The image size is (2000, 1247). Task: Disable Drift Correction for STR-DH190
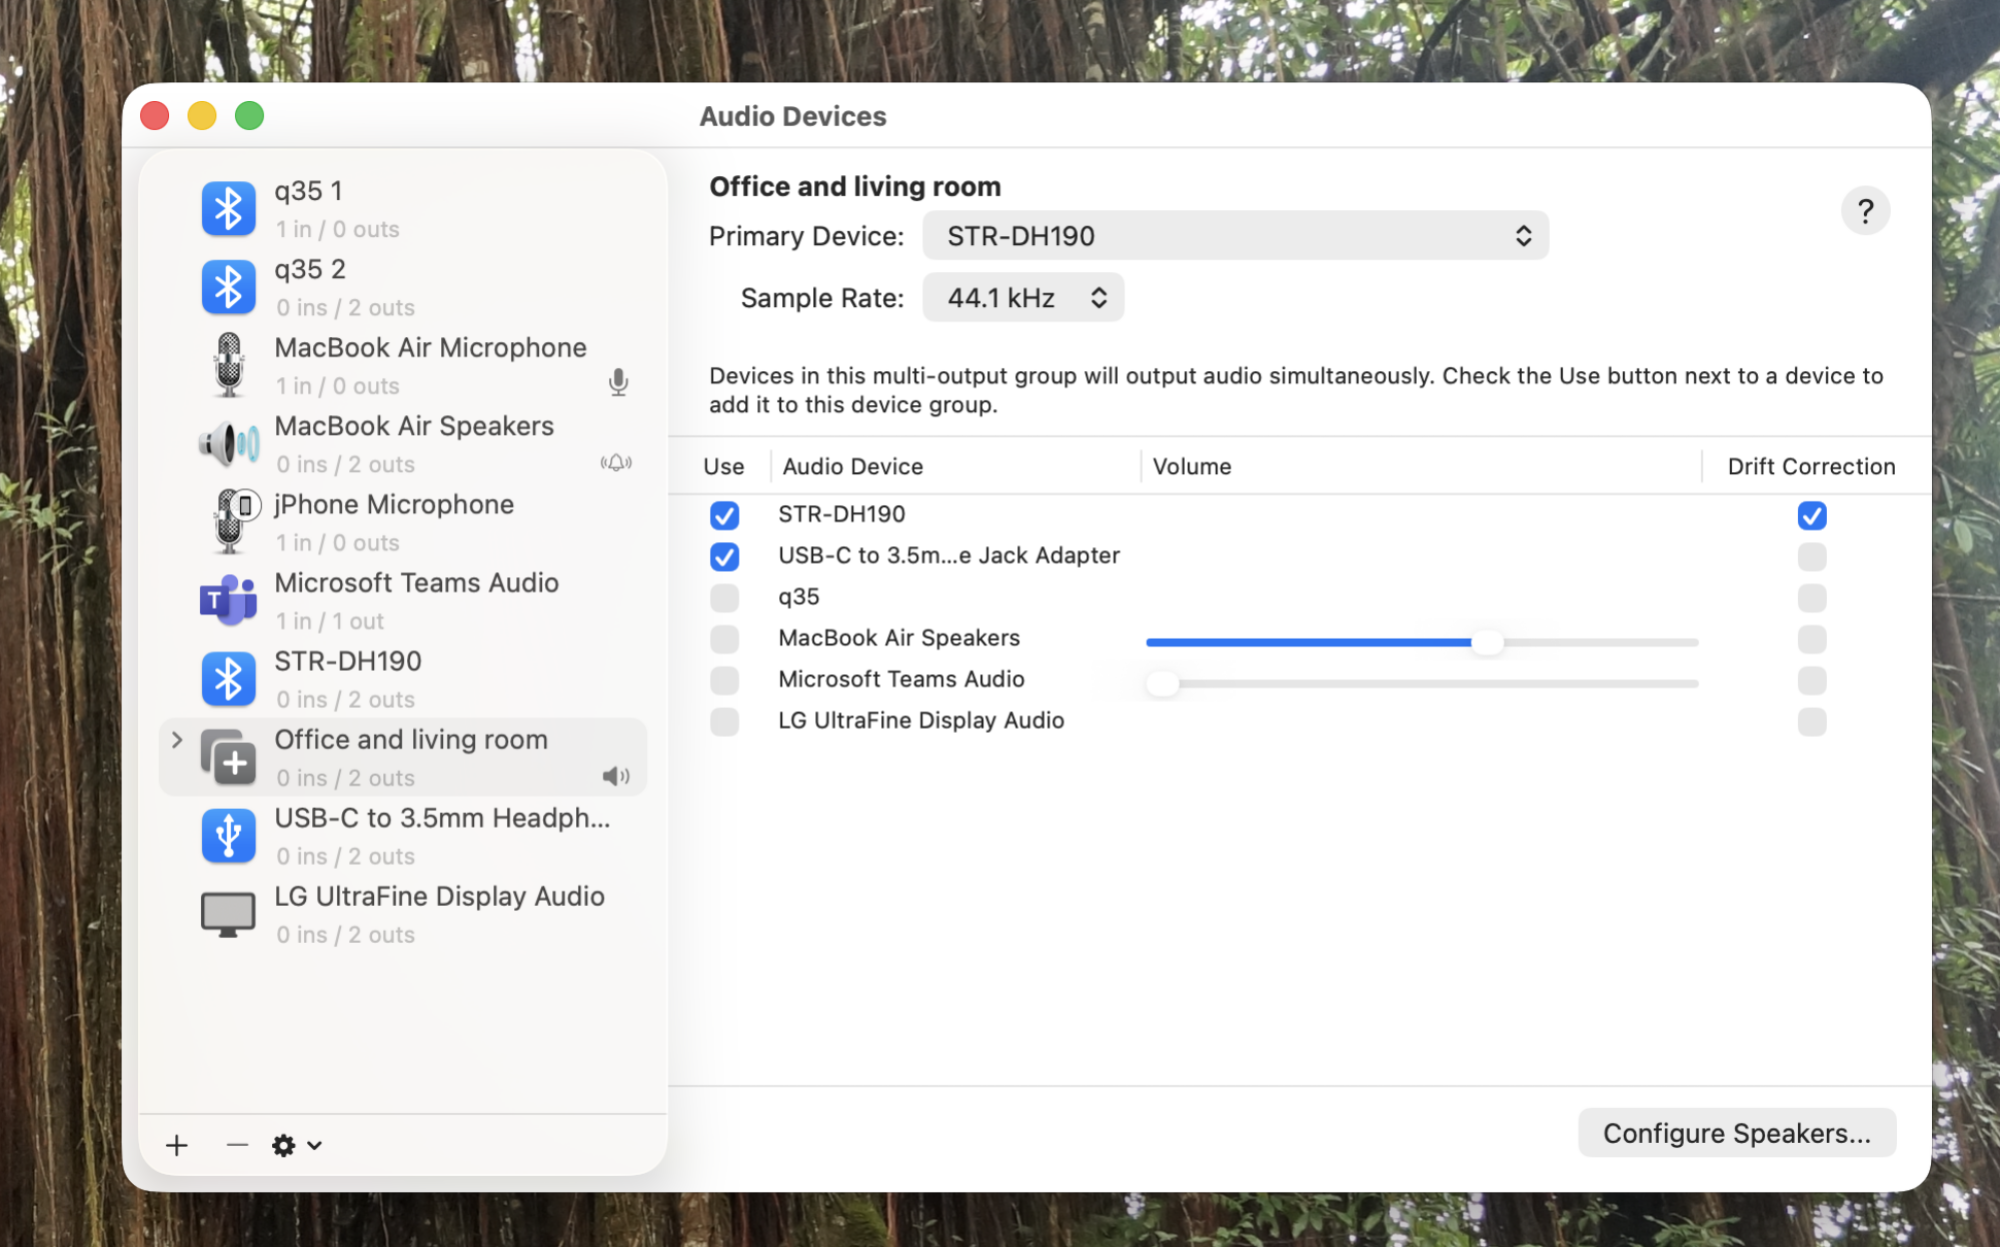click(1811, 515)
